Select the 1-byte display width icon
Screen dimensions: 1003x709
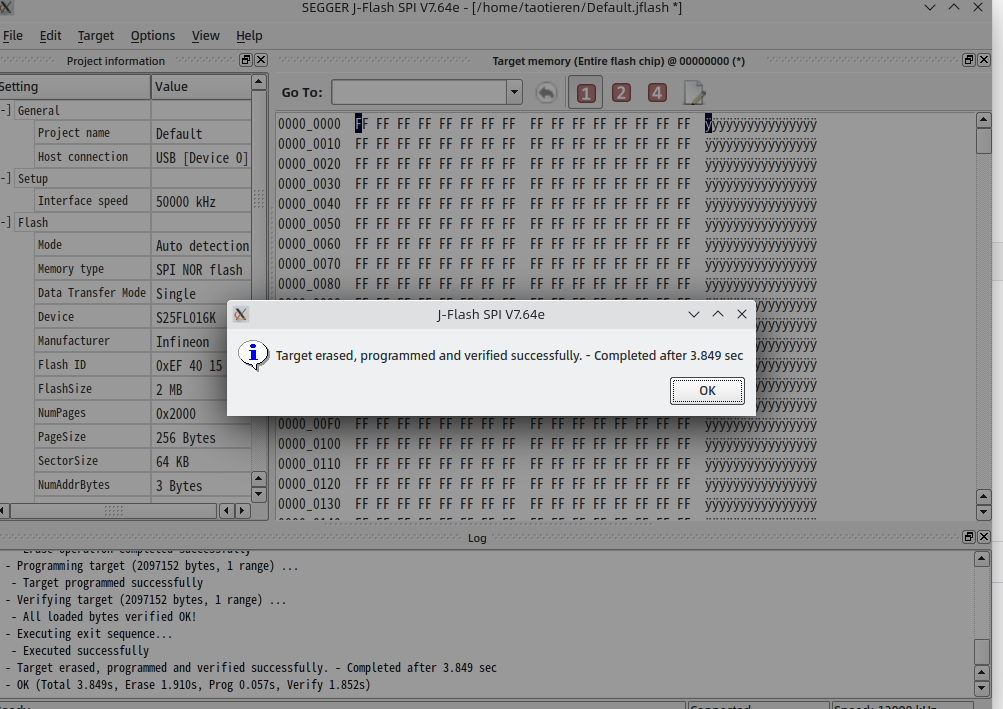[585, 93]
